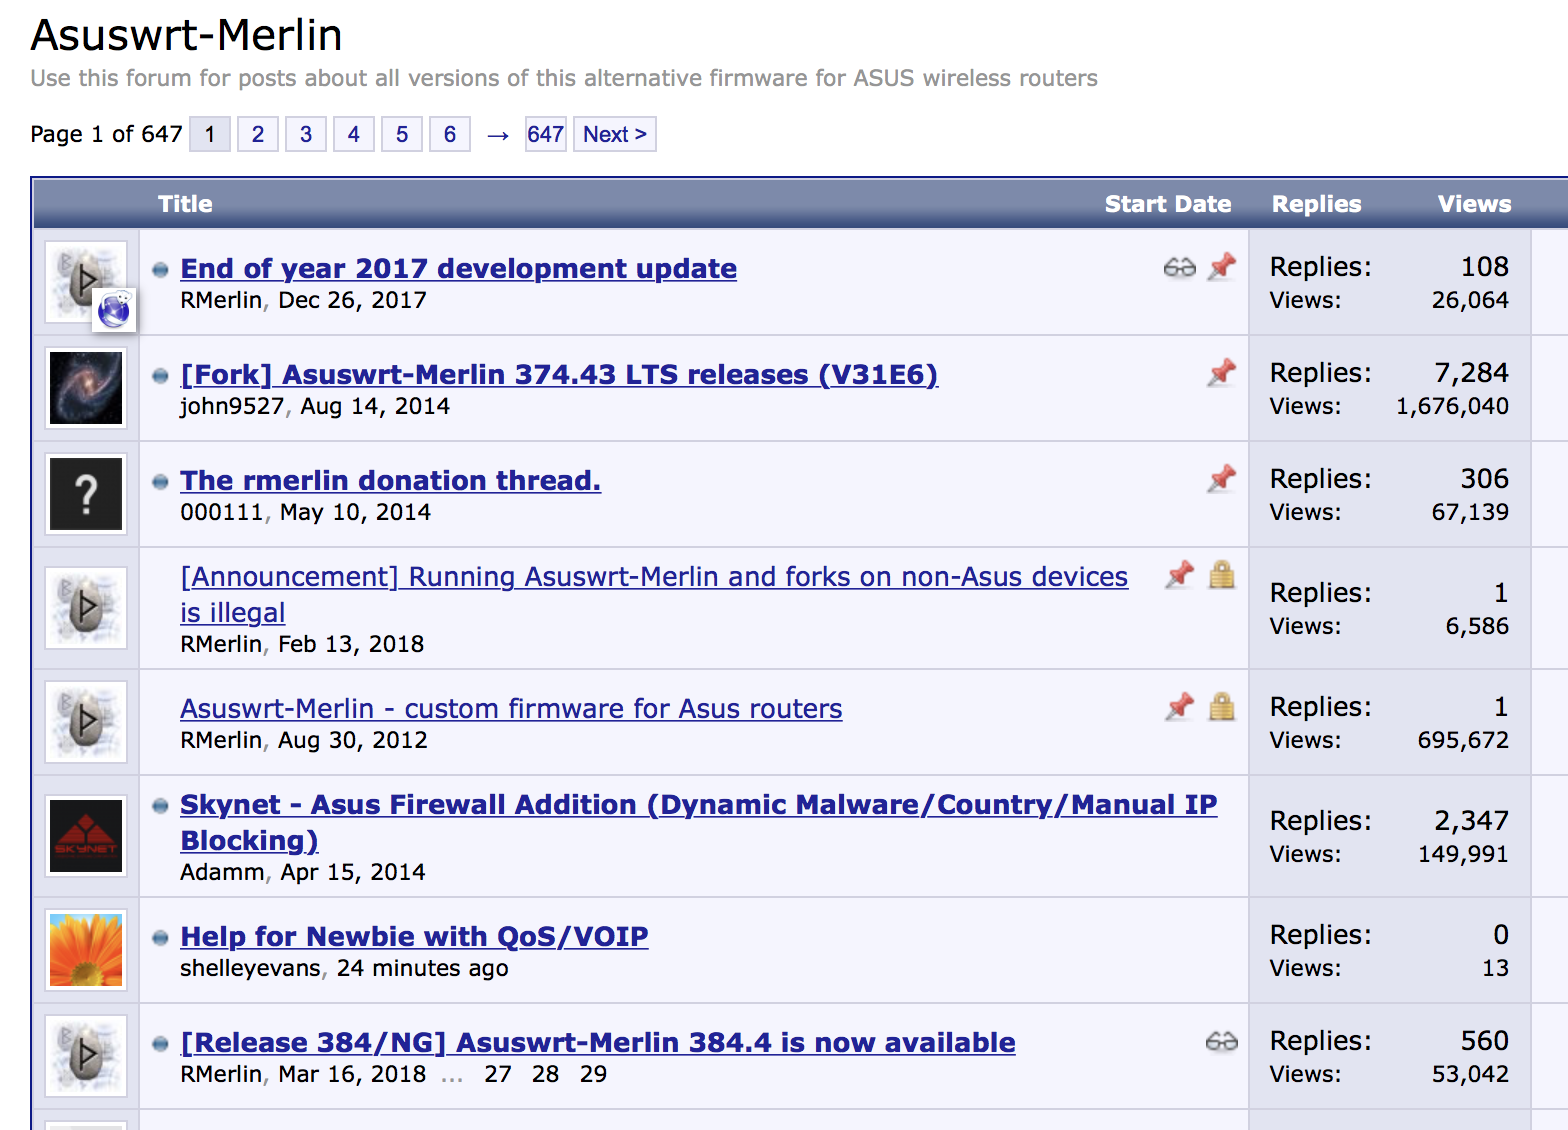Click sticky pin icon on Announcement thread
The height and width of the screenshot is (1130, 1568).
click(x=1180, y=575)
